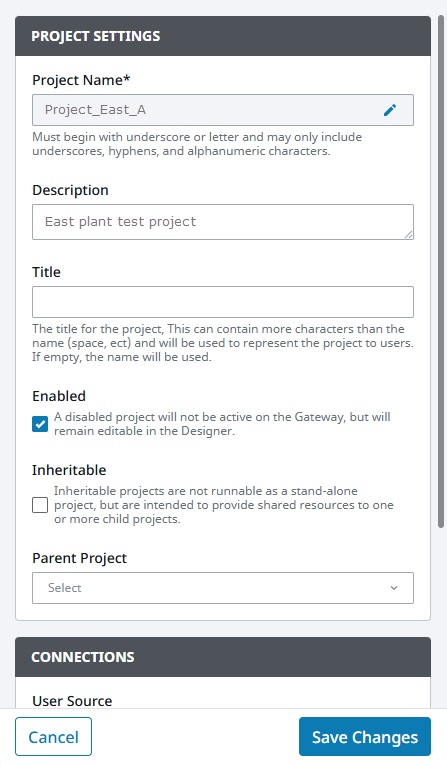Click the chevron arrow in Parent Project select

(394, 588)
